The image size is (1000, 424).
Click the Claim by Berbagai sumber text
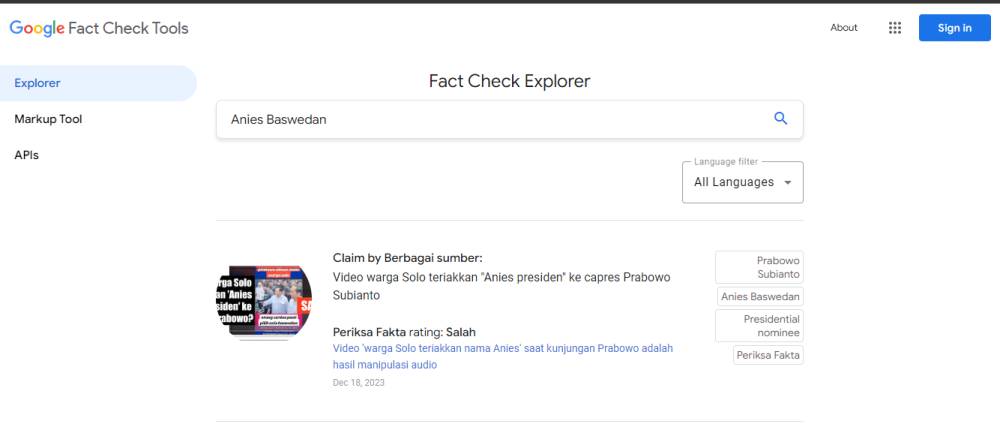point(408,258)
